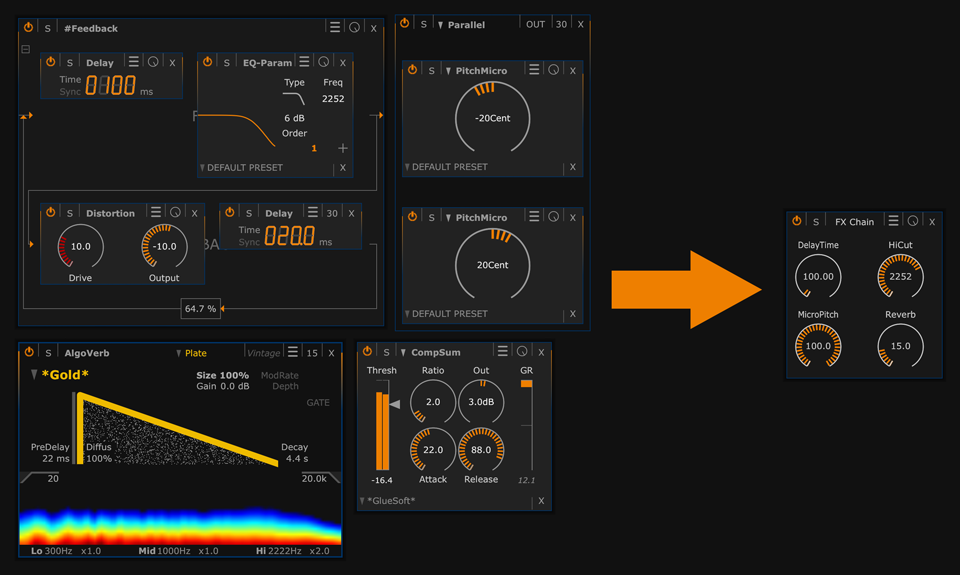Select EQ band number 1

coord(314,148)
